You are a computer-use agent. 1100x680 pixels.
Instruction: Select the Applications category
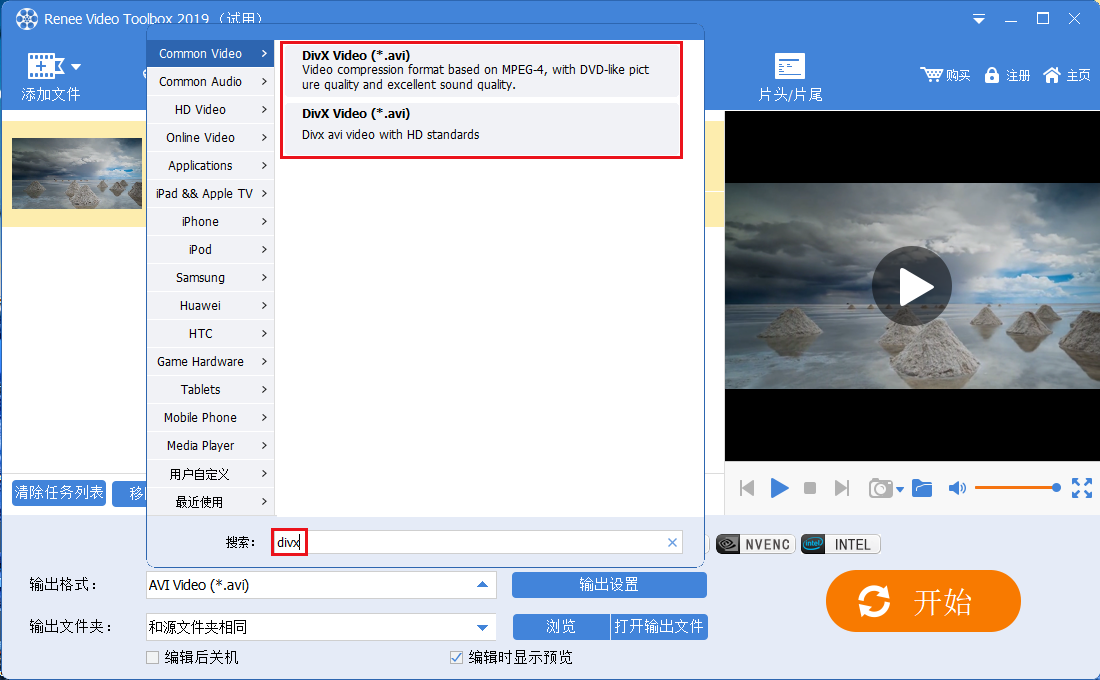point(210,166)
